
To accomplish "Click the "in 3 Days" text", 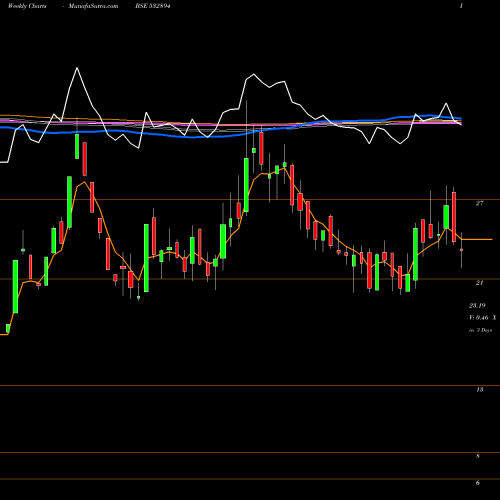I will 480,330.
